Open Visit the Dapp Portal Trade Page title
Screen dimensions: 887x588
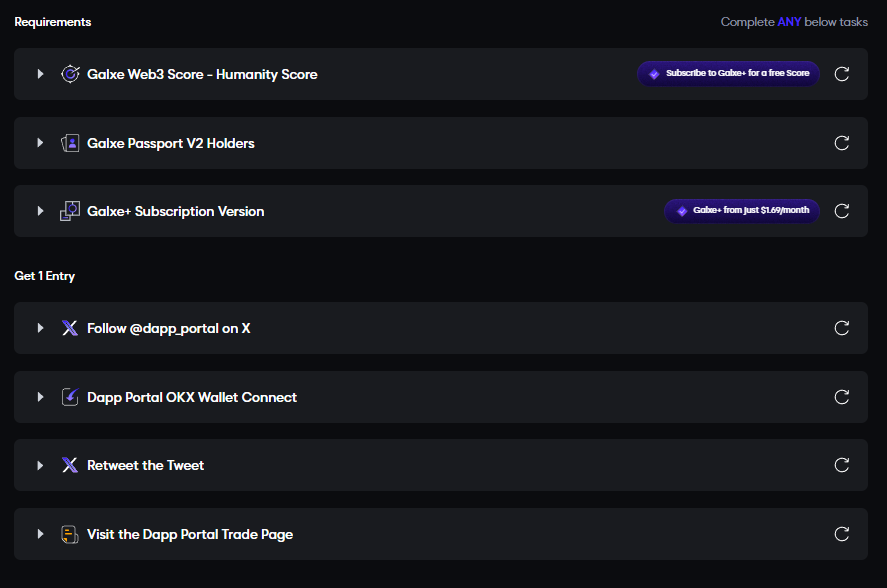tap(190, 534)
